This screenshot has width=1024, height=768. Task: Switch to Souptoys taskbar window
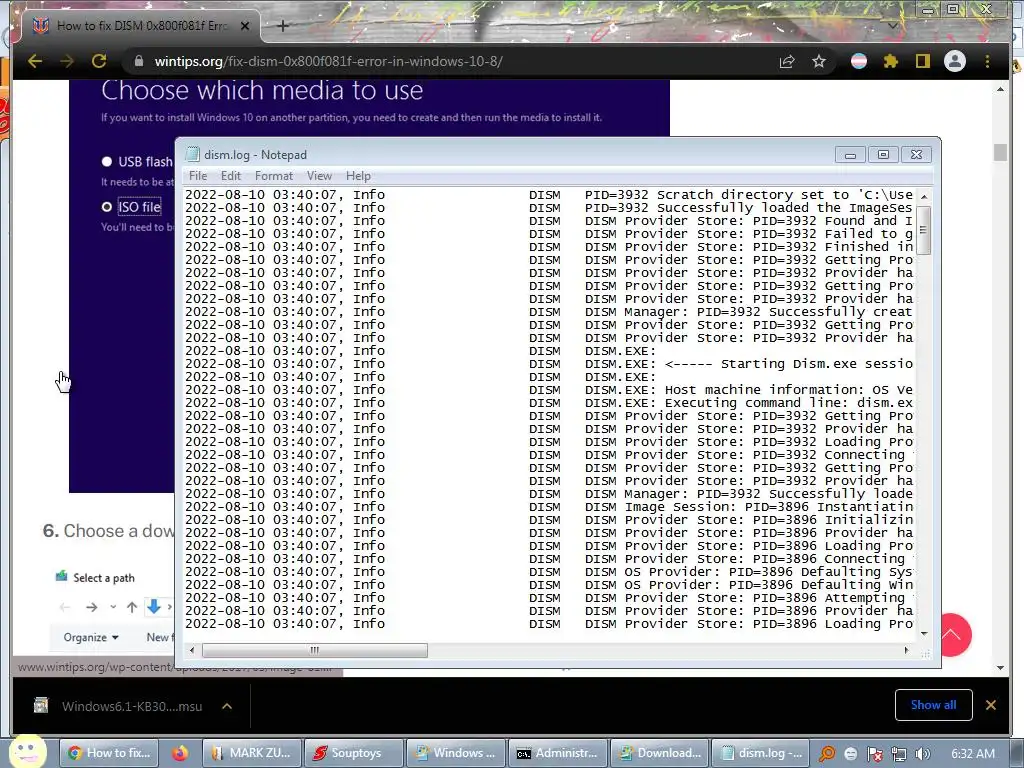(353, 753)
